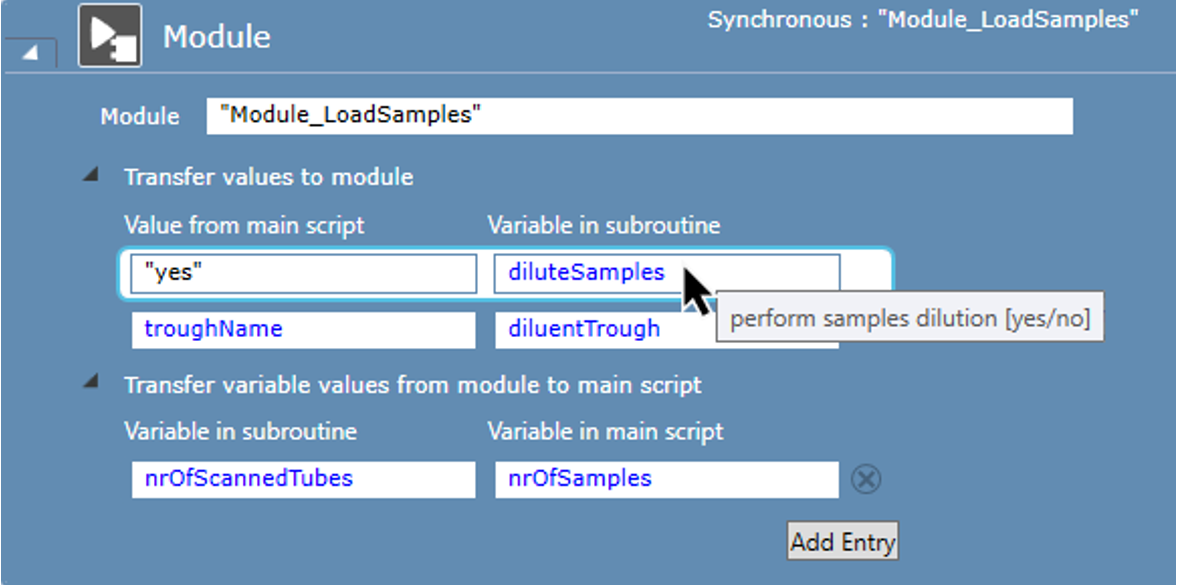This screenshot has height=585, width=1178.
Task: Click the large Module header title
Action: [216, 37]
